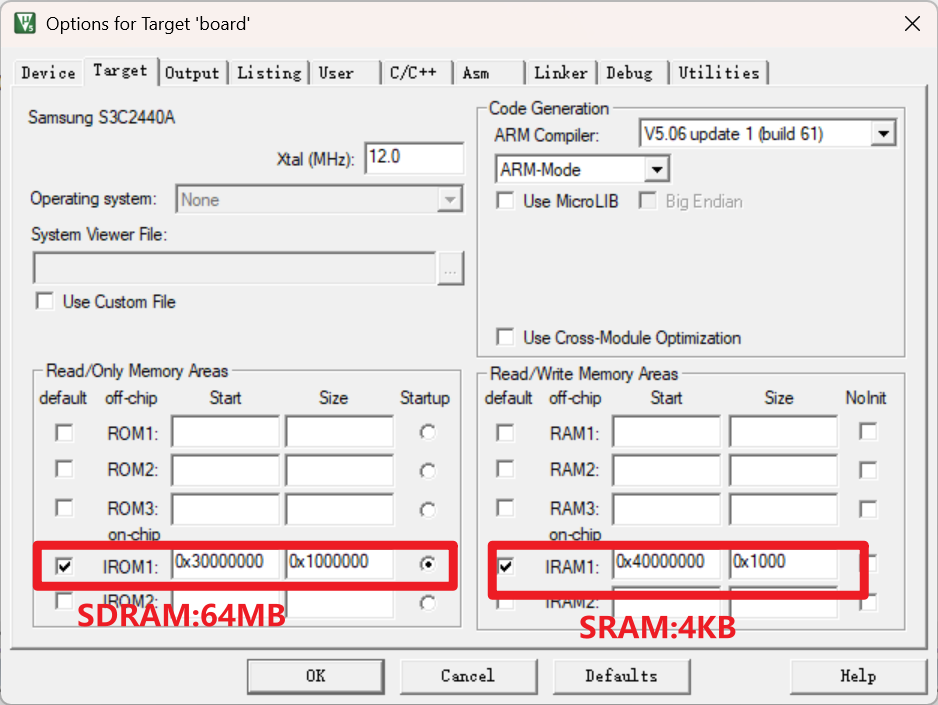Image resolution: width=938 pixels, height=705 pixels.
Task: Click the RAM2 Size field
Action: (x=783, y=470)
